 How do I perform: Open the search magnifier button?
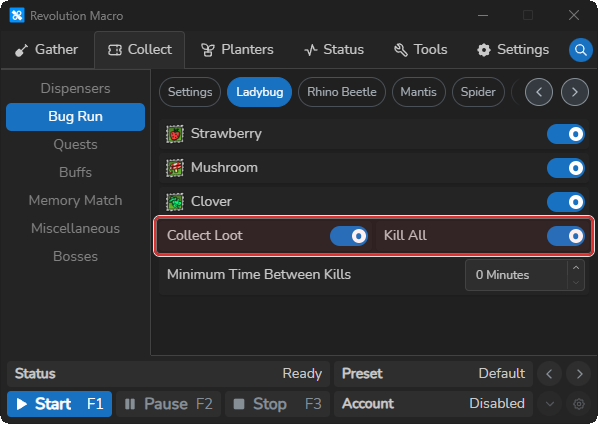pos(580,50)
